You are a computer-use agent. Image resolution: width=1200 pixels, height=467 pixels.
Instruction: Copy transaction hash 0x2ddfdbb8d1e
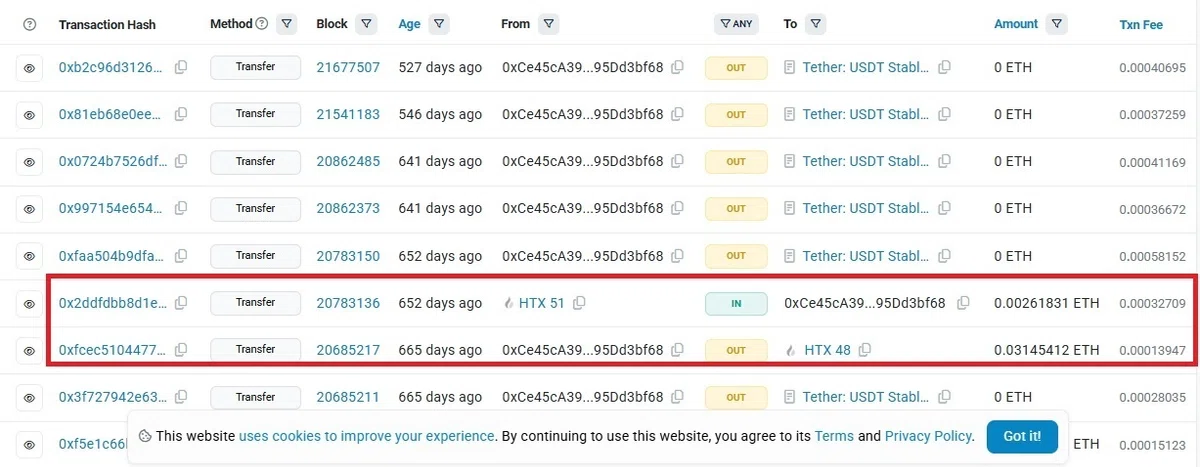181,302
